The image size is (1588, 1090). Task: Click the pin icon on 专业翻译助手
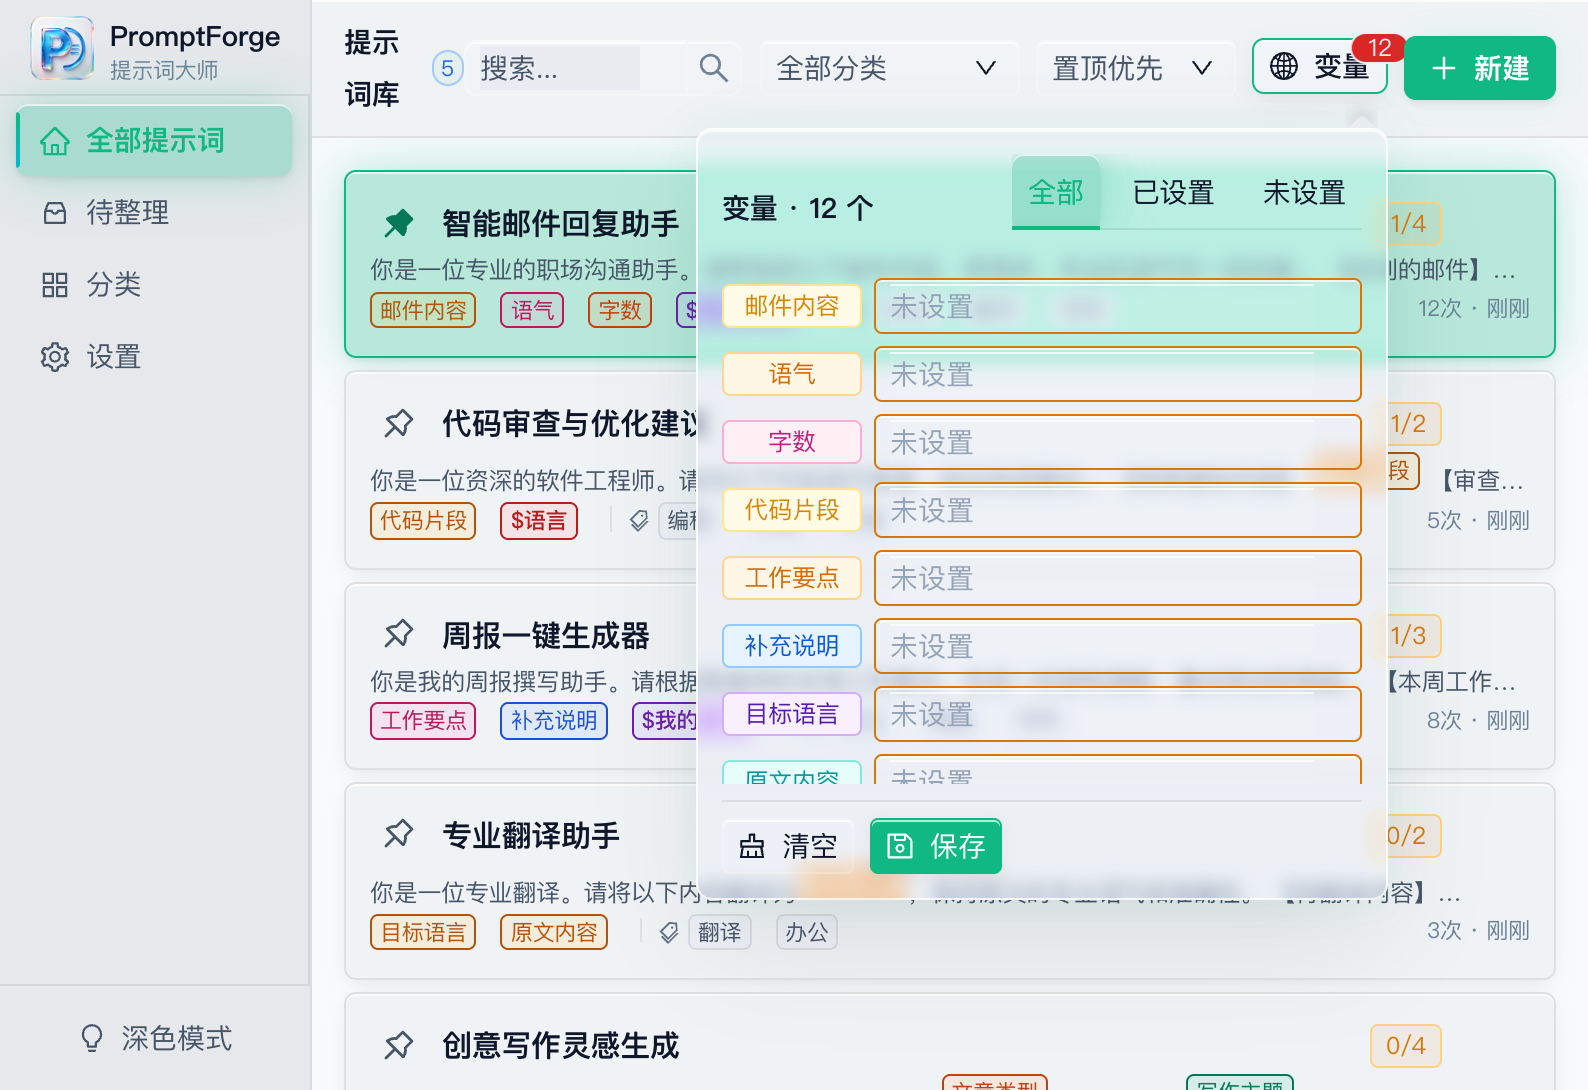tap(399, 833)
